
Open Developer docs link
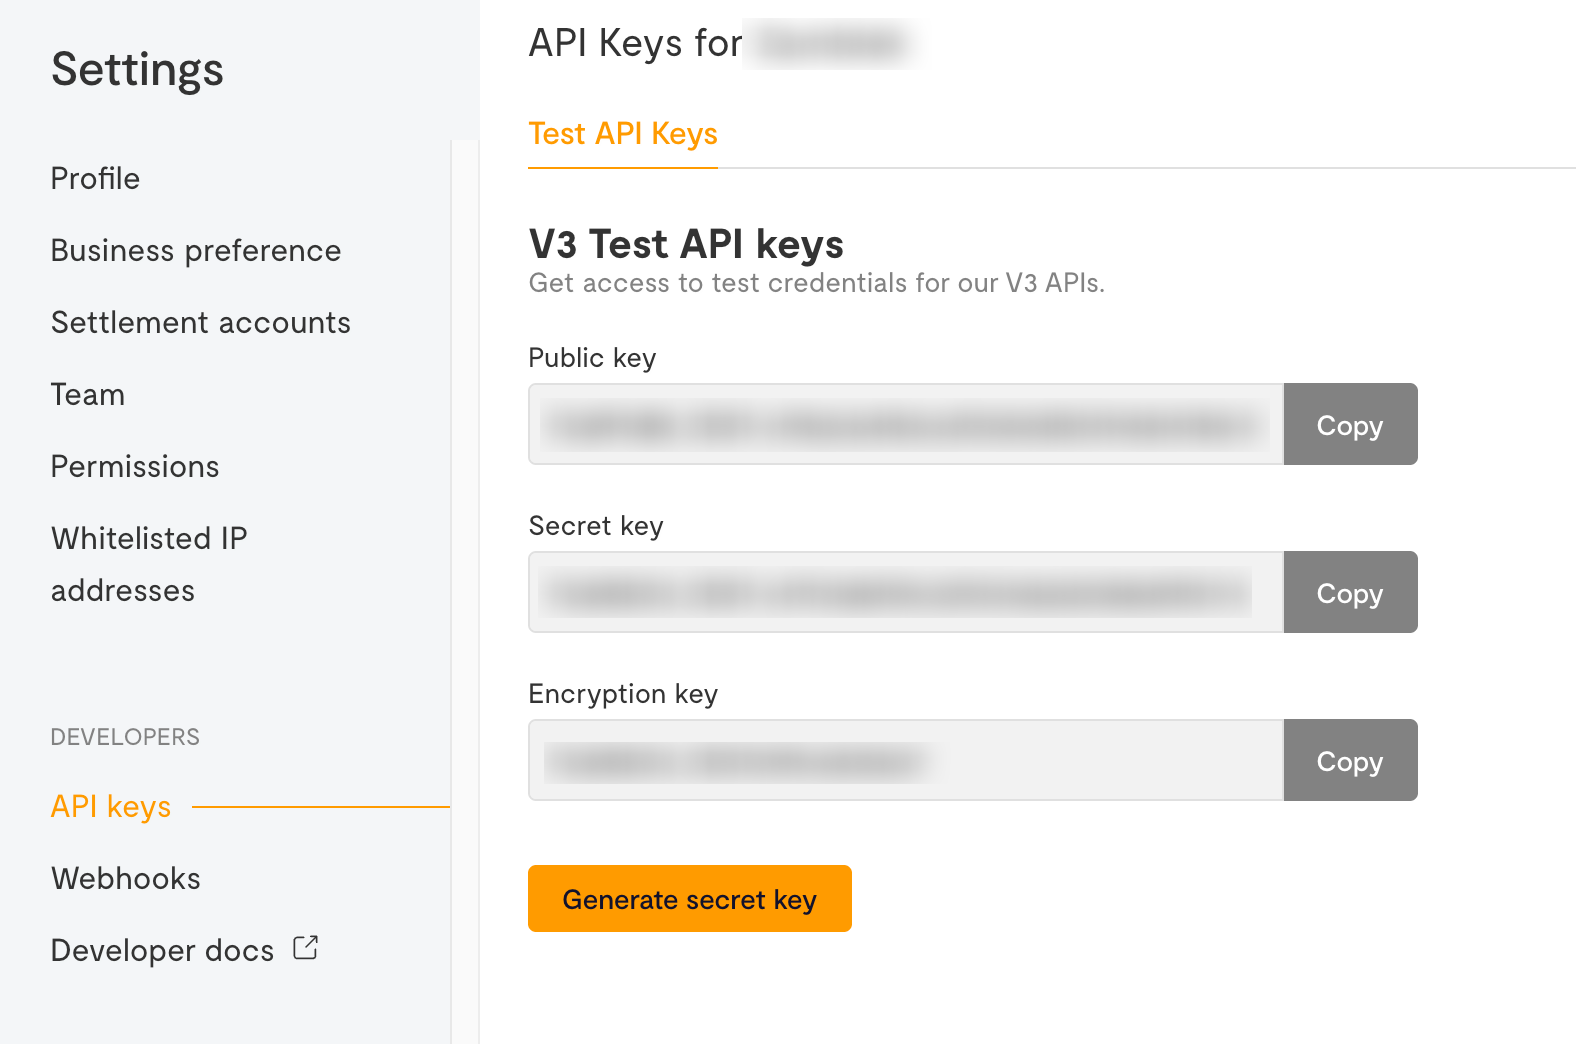pyautogui.click(x=163, y=951)
